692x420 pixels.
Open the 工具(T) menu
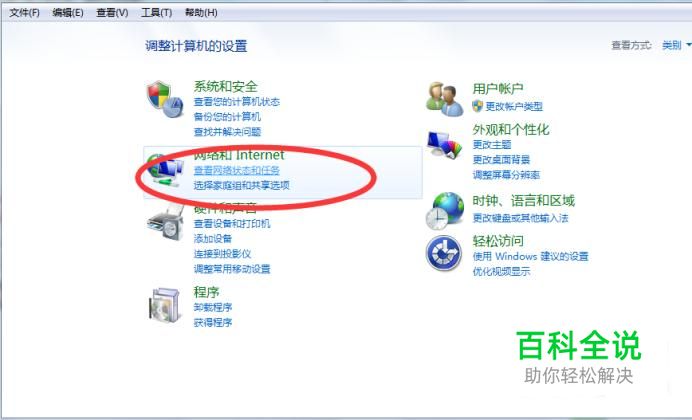tap(156, 13)
